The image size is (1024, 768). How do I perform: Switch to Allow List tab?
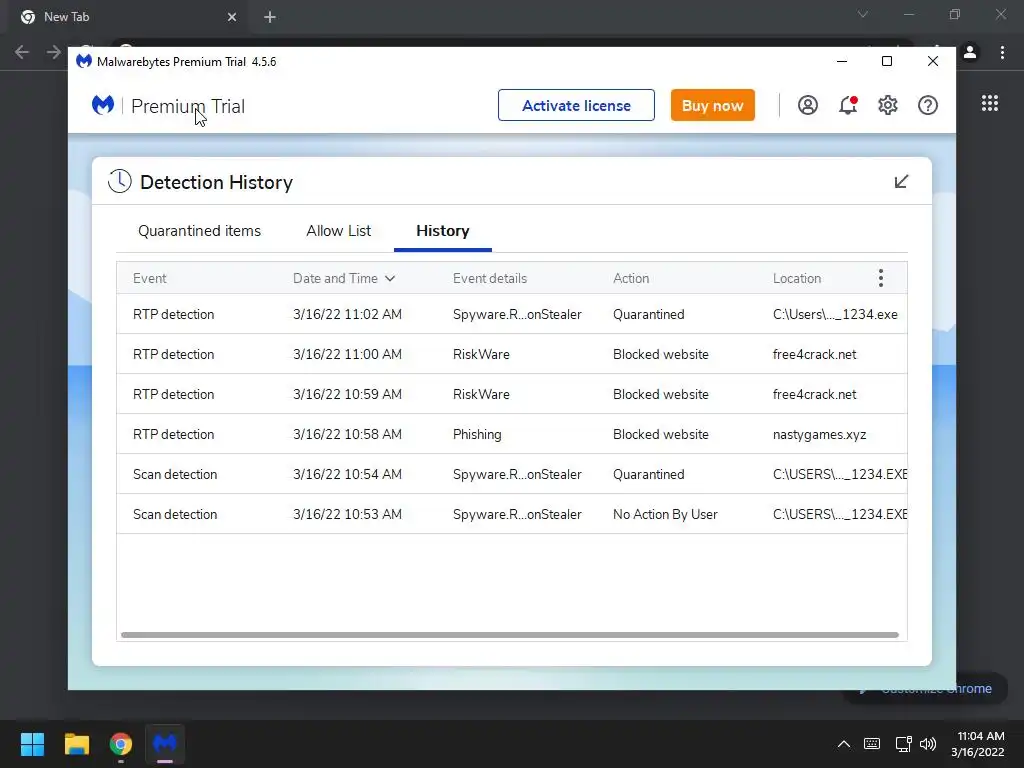338,231
